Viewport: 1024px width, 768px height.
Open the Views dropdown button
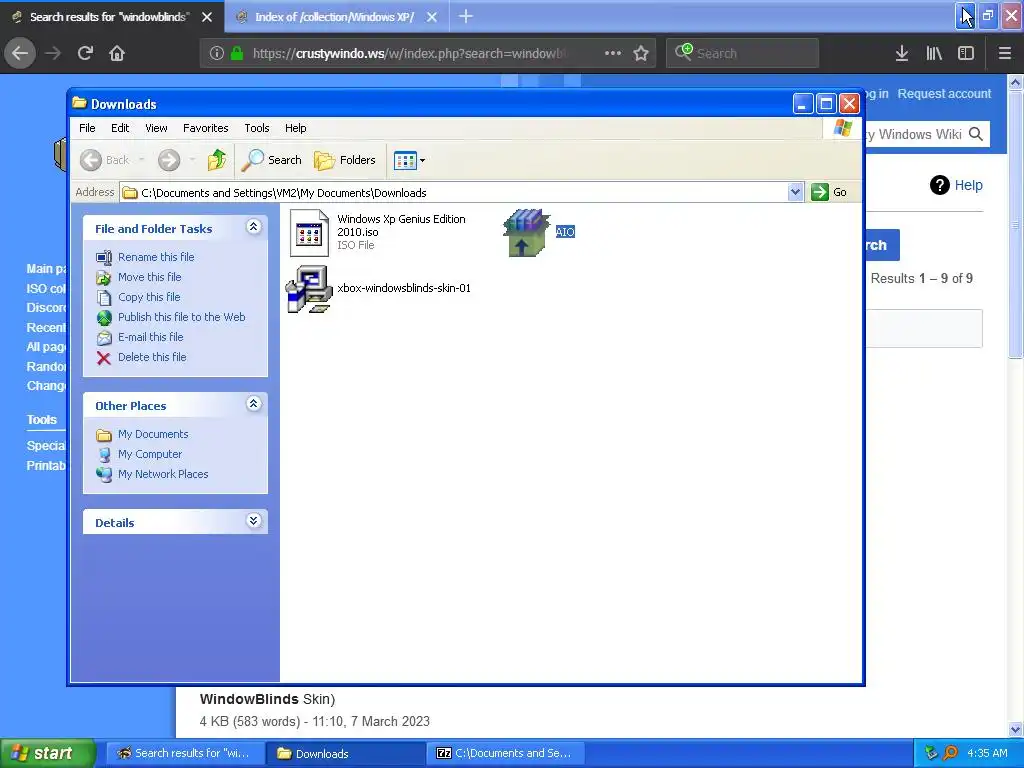pyautogui.click(x=409, y=160)
